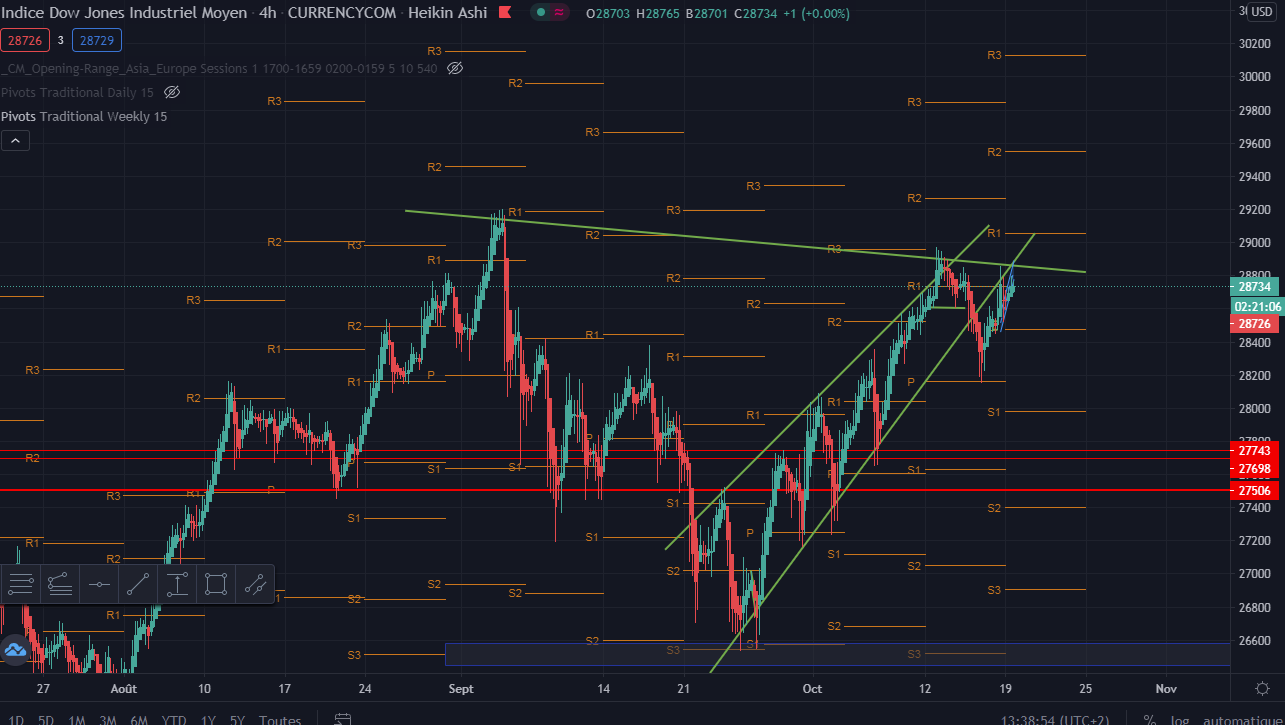Select the Toutes date range
This screenshot has width=1285, height=725.
click(280, 719)
